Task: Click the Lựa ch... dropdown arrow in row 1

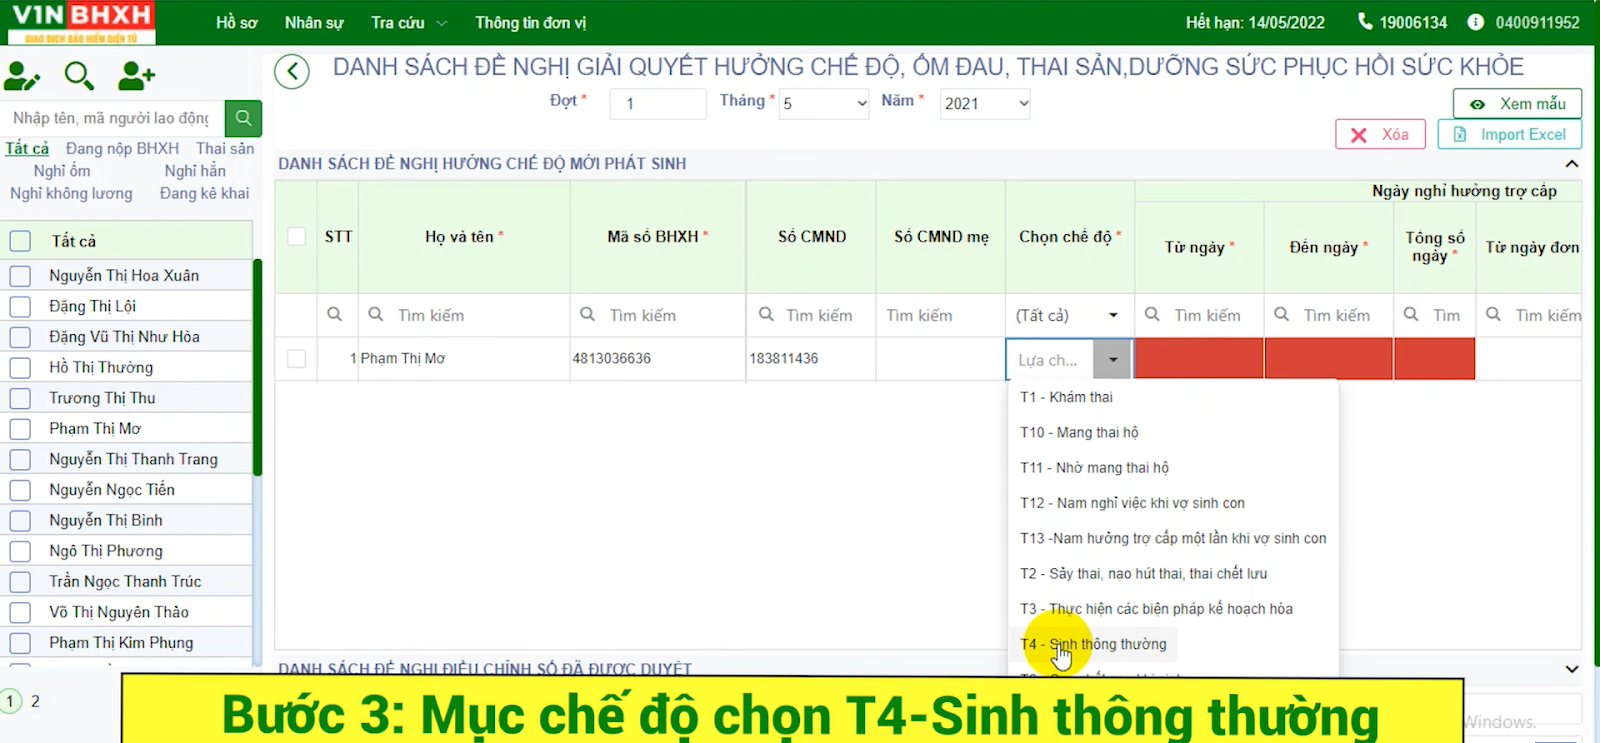Action: coord(1113,359)
